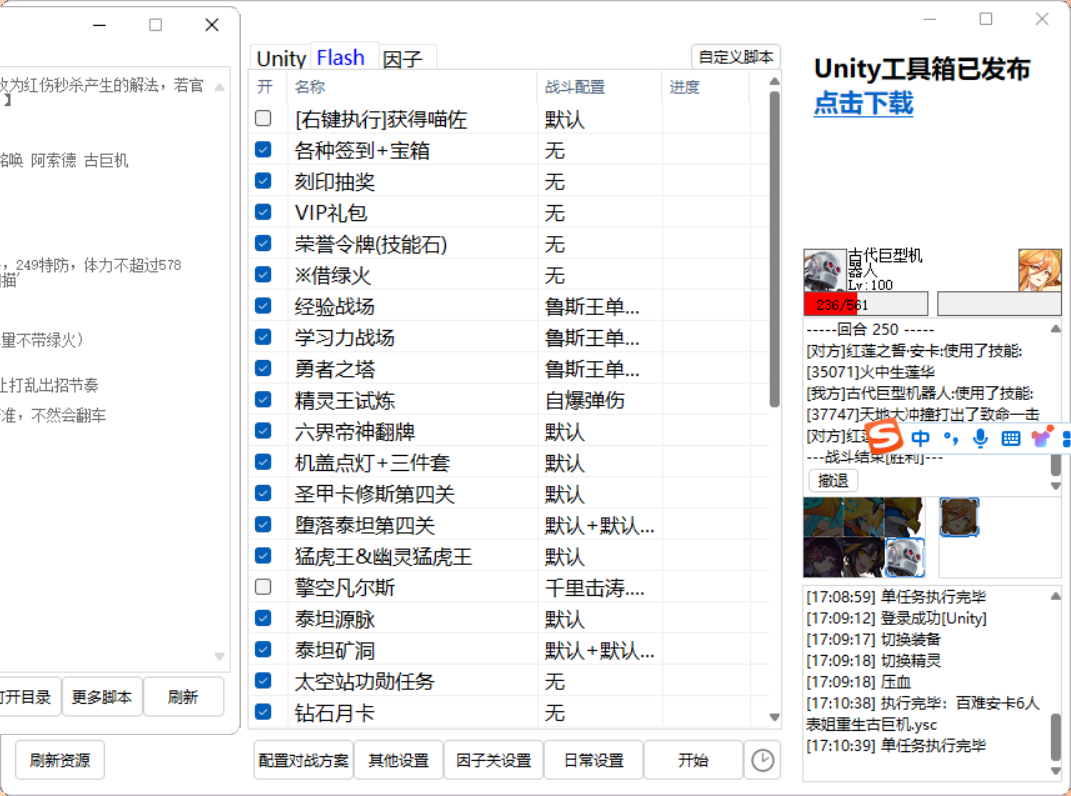This screenshot has width=1071, height=796.
Task: Click left window text scroll down arrow
Action: [x=219, y=657]
